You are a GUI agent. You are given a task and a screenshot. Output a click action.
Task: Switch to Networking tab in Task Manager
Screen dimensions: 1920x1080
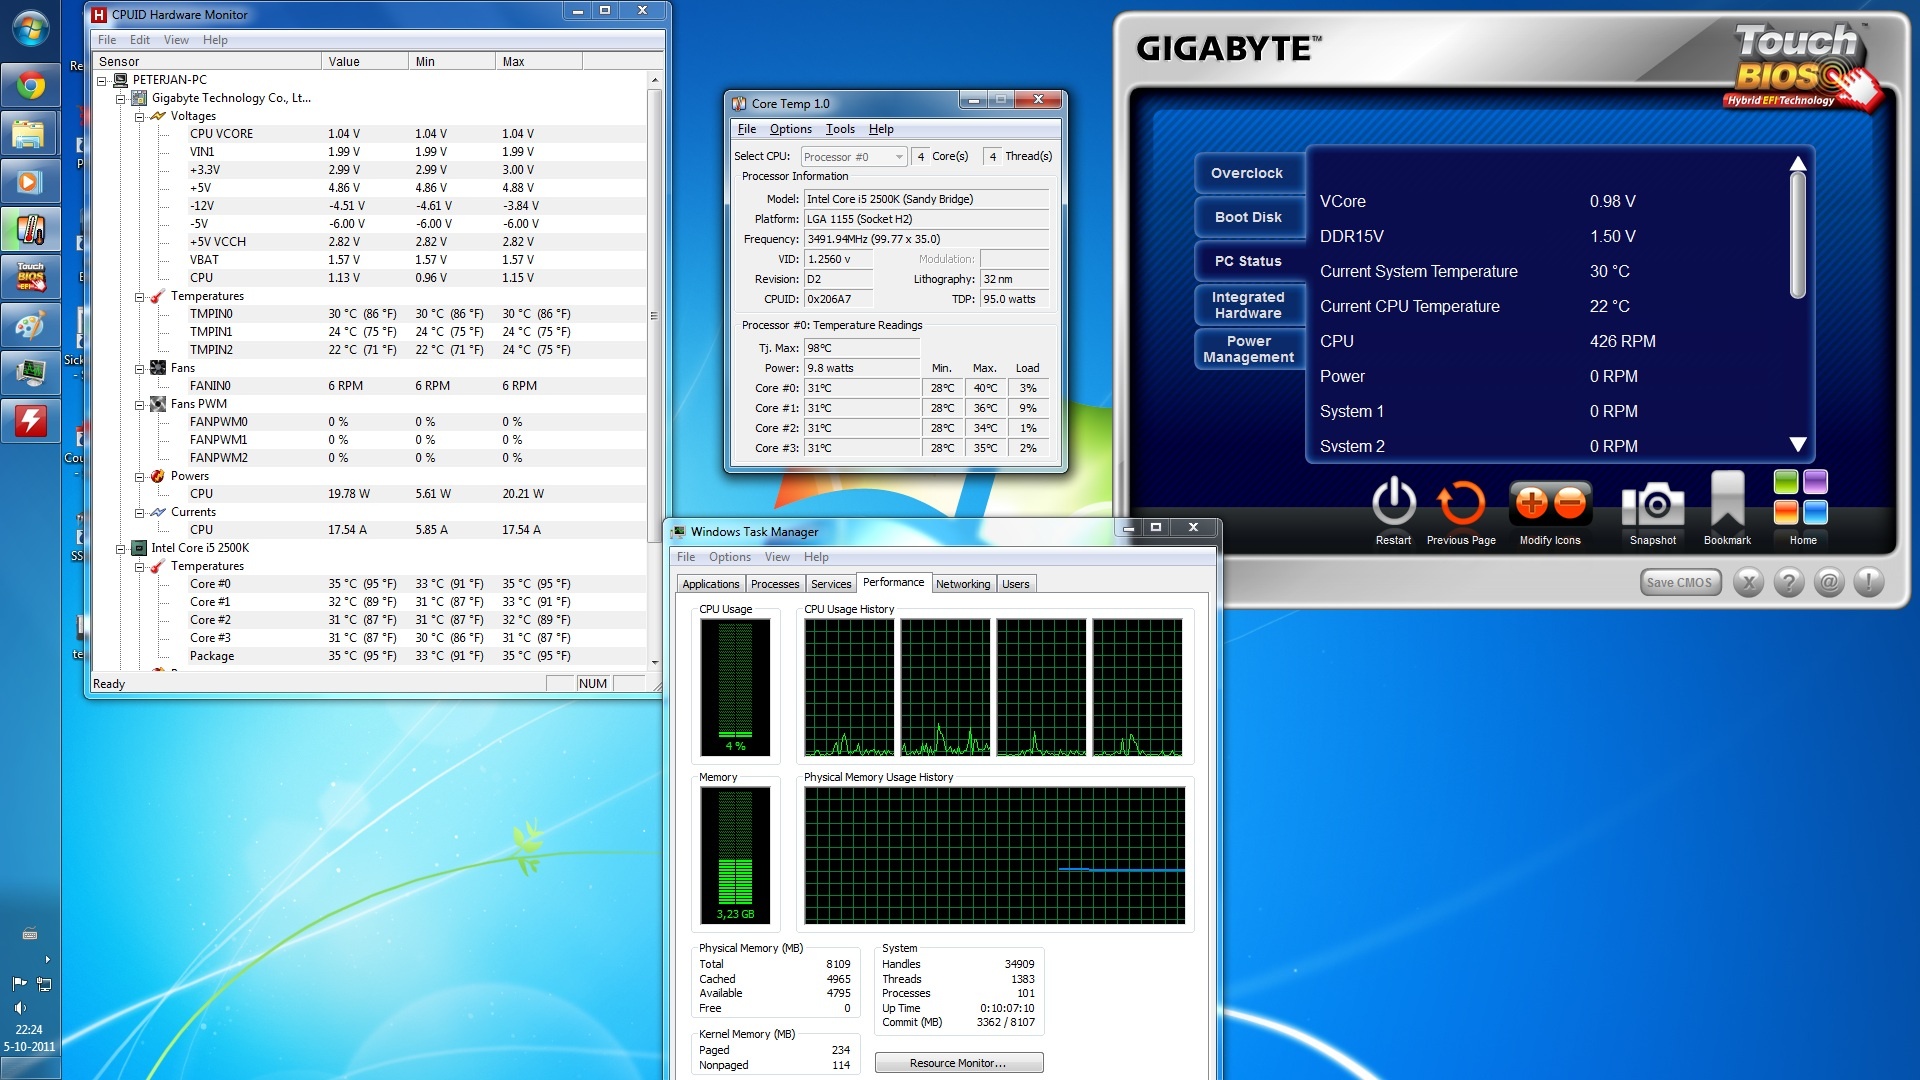(x=963, y=584)
